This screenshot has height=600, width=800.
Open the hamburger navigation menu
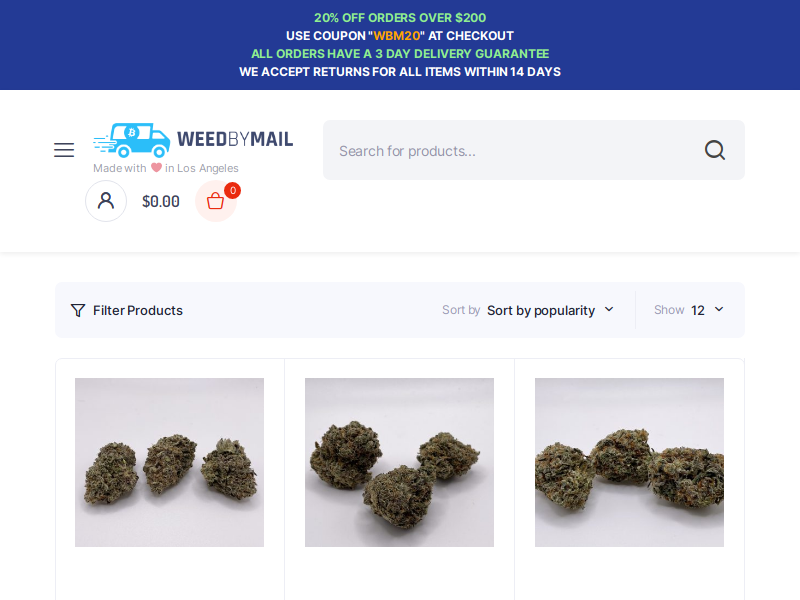(64, 150)
